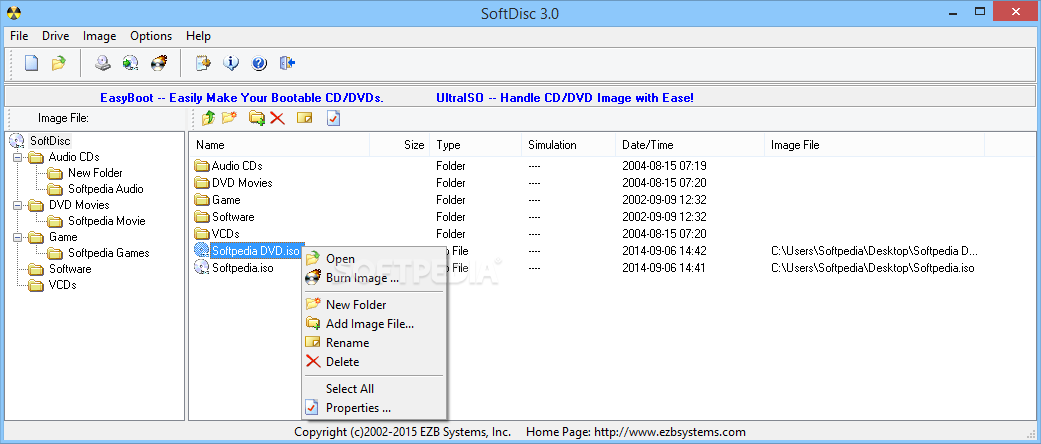The image size is (1041, 444).
Task: Choose Delete from the context menu
Action: click(x=374, y=362)
